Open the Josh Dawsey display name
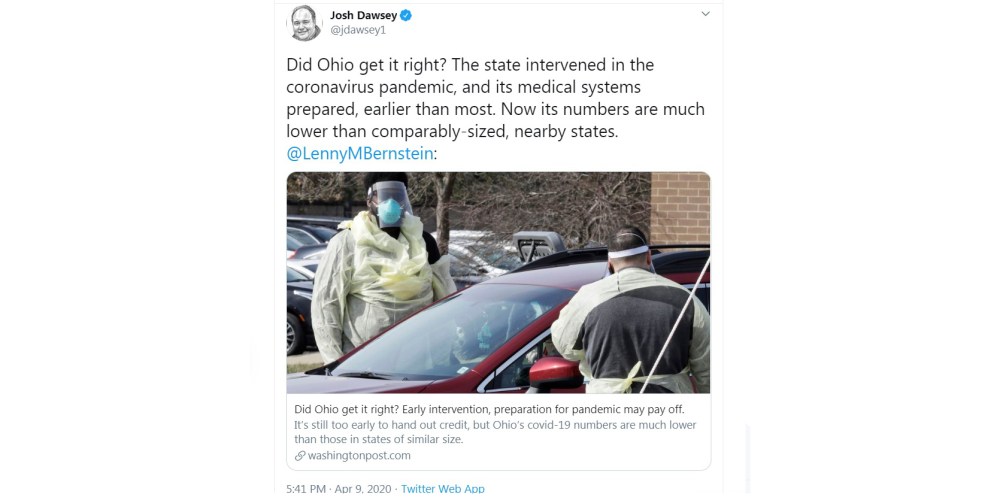 (364, 15)
